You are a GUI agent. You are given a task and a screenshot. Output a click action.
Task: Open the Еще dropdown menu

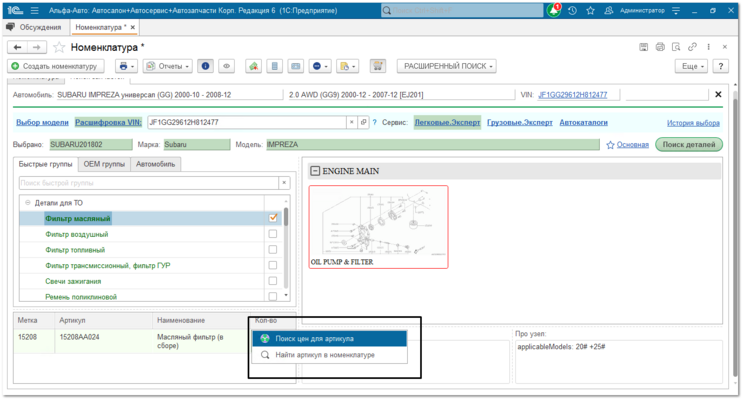(x=691, y=66)
